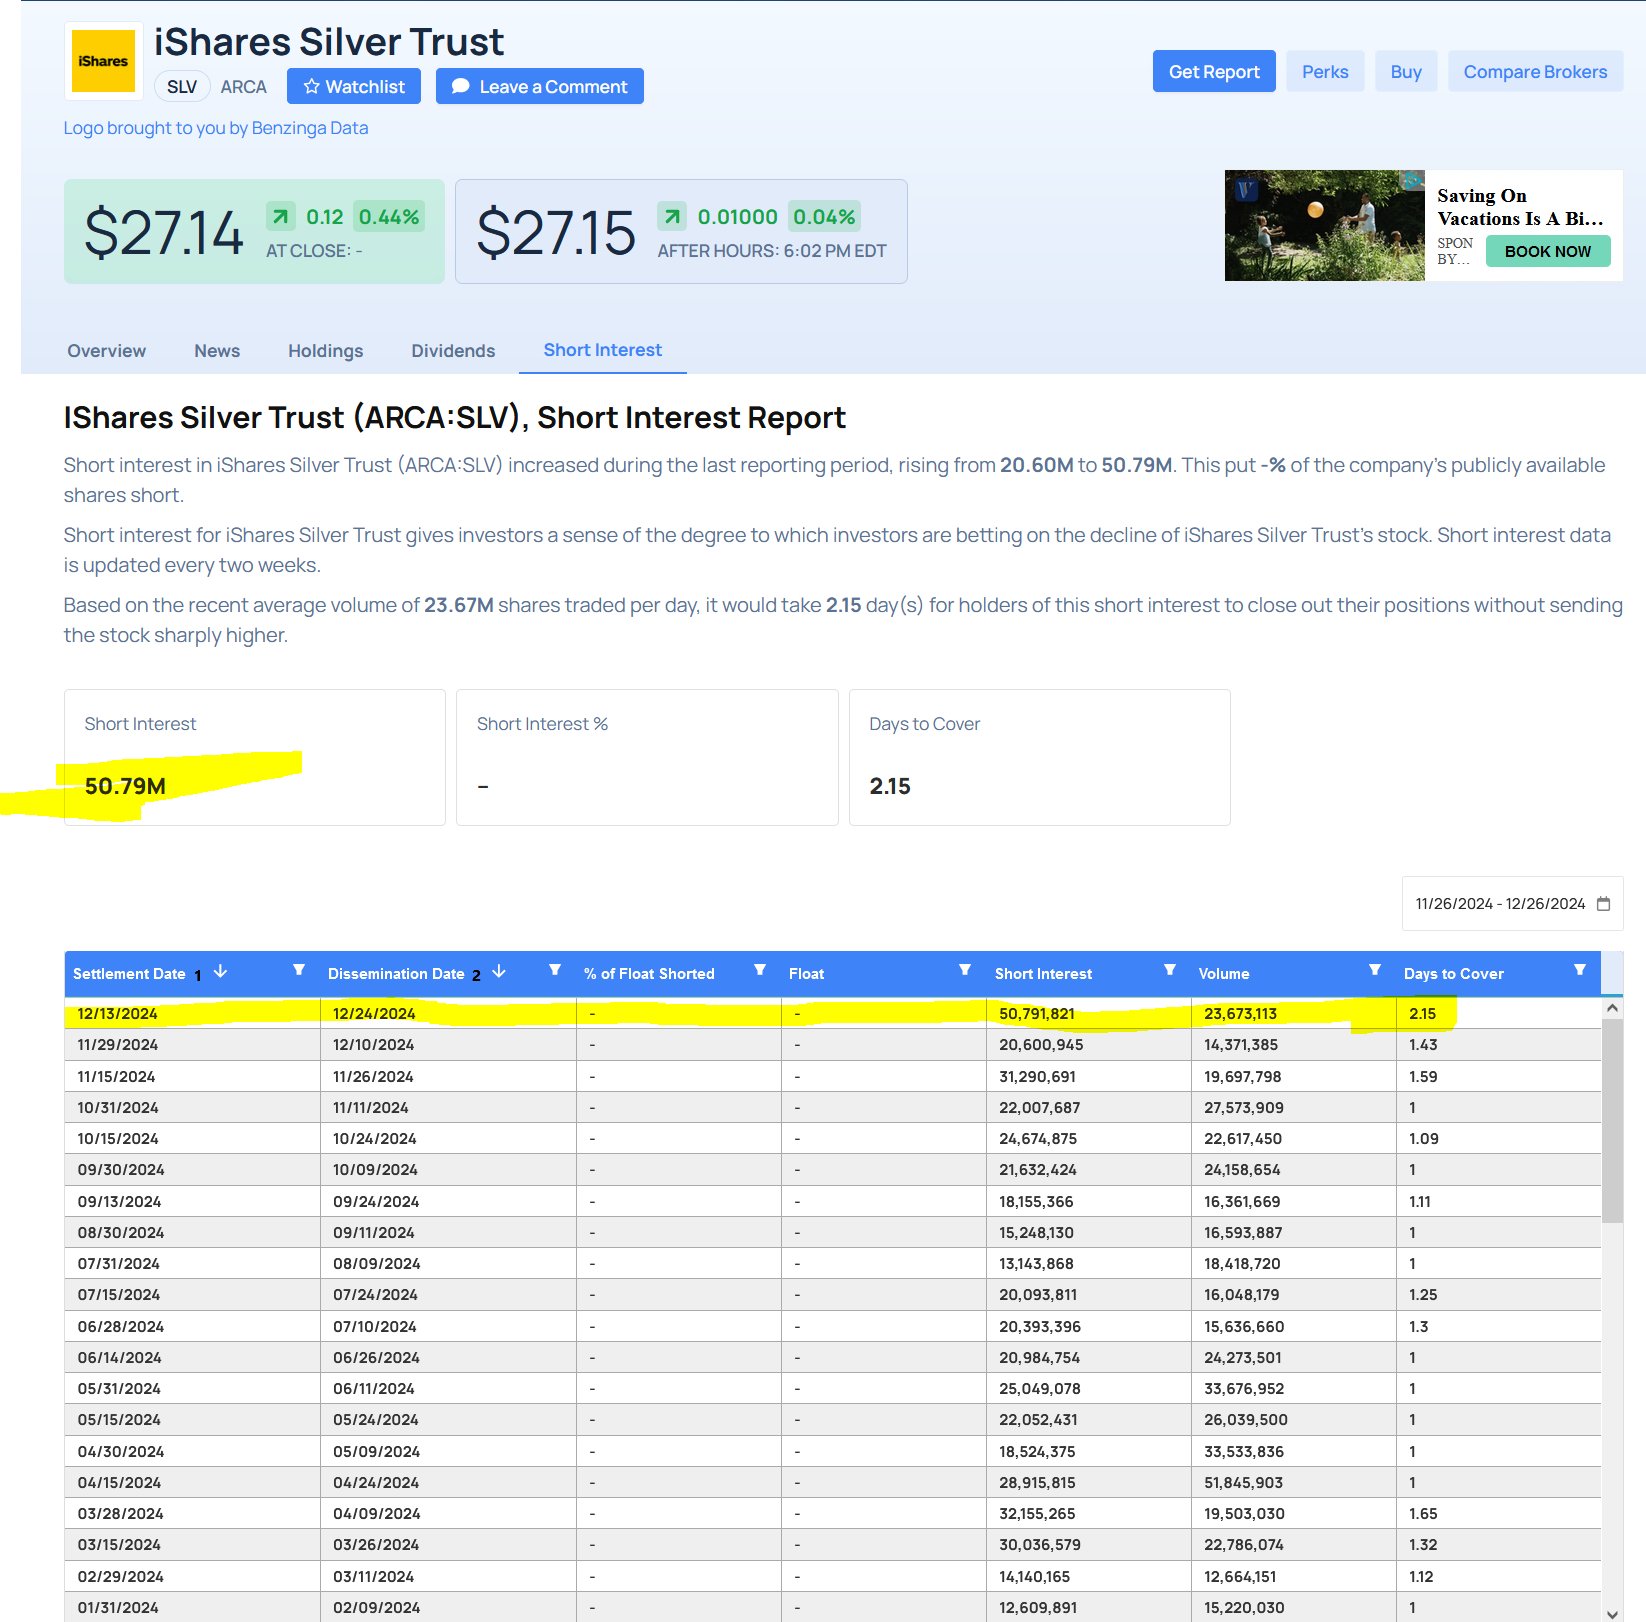Select days to cover cell 1.65

[x=1499, y=1513]
